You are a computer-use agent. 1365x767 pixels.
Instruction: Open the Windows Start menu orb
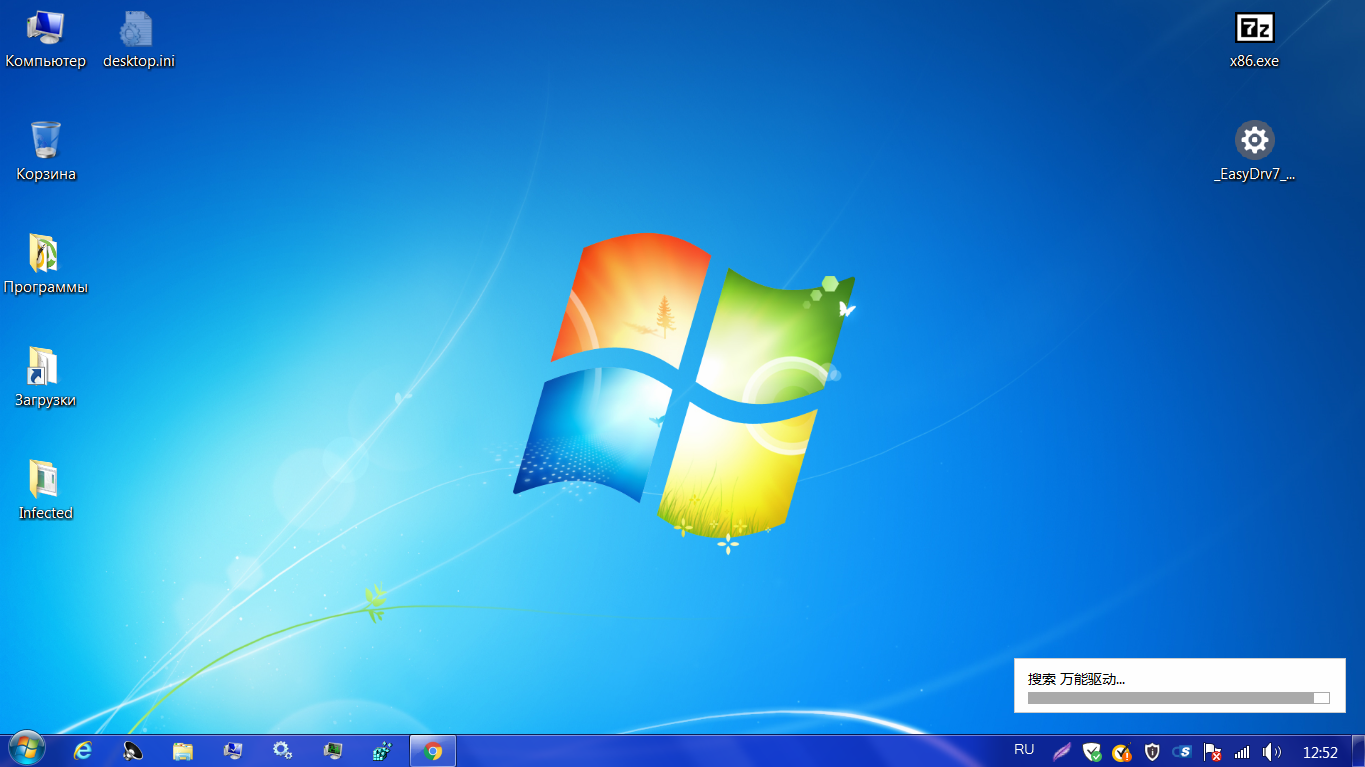pyautogui.click(x=27, y=750)
